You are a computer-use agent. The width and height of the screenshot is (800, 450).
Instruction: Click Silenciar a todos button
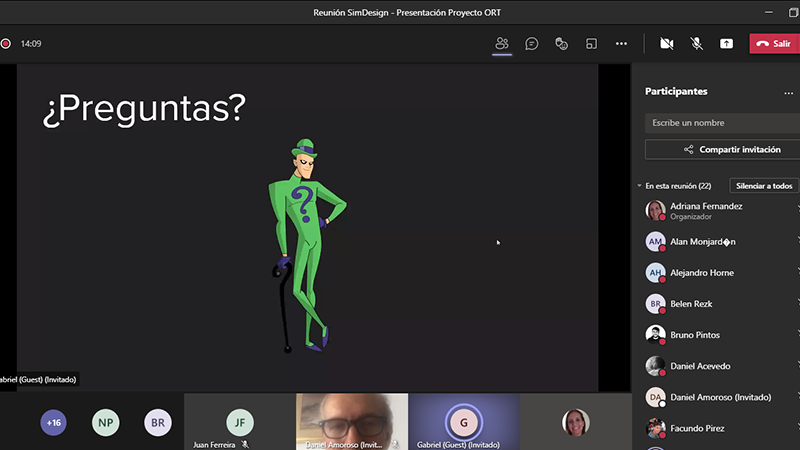[x=764, y=186]
